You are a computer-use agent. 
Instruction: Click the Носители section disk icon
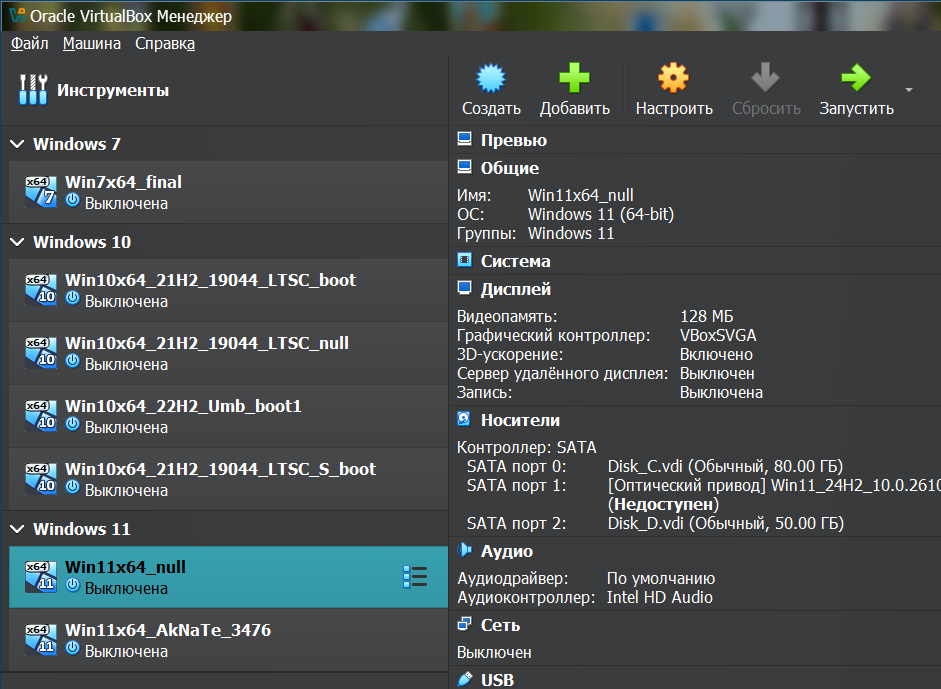(464, 419)
